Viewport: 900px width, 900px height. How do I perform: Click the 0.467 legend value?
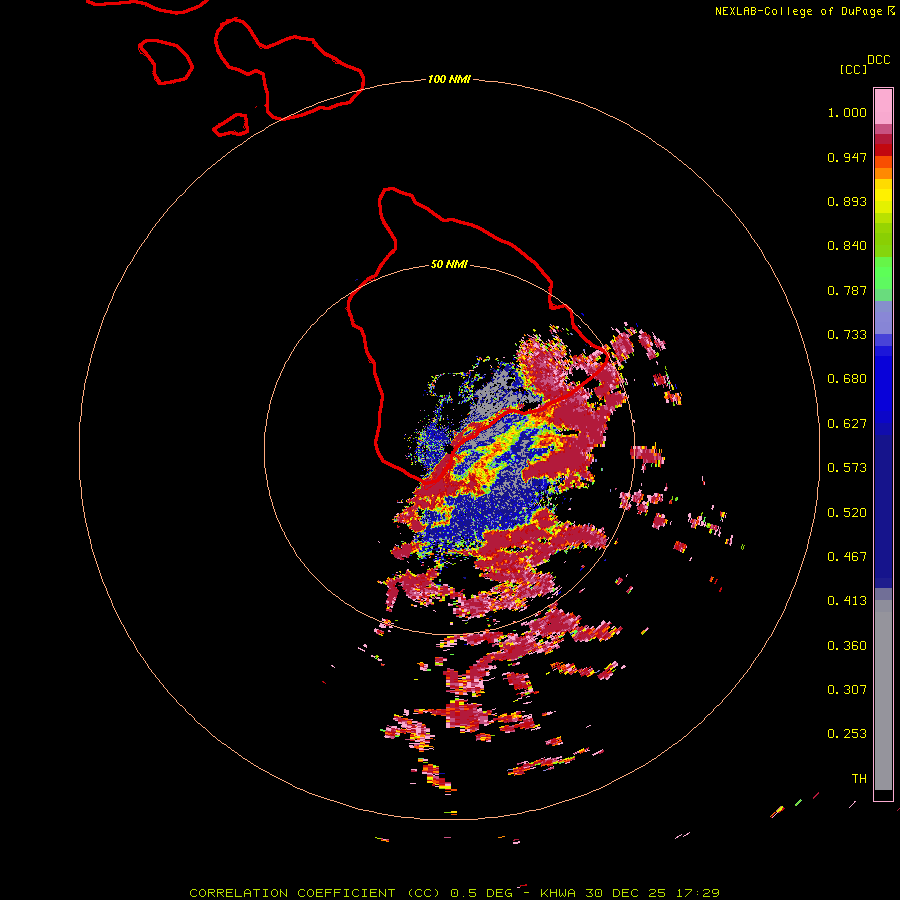tap(847, 557)
